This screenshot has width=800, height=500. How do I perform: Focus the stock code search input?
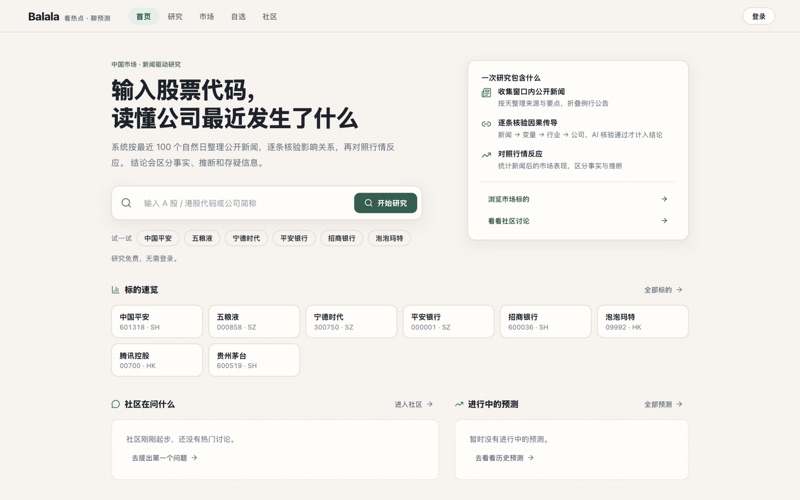[245, 203]
